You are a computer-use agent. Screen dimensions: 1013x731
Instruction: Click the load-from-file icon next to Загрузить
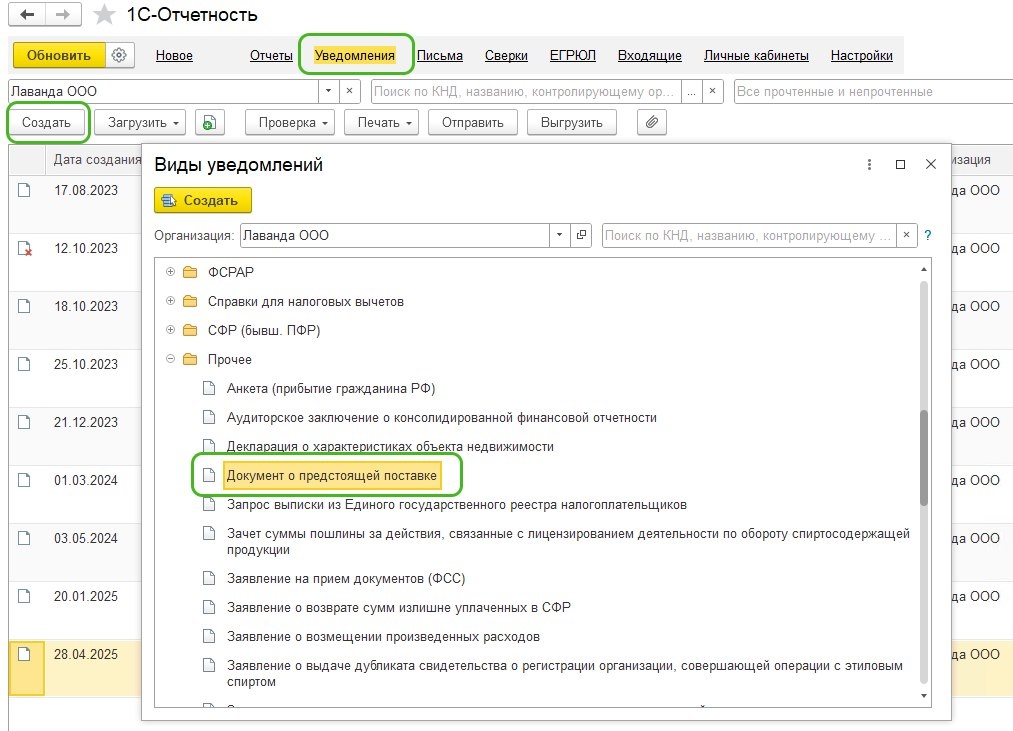pyautogui.click(x=209, y=122)
